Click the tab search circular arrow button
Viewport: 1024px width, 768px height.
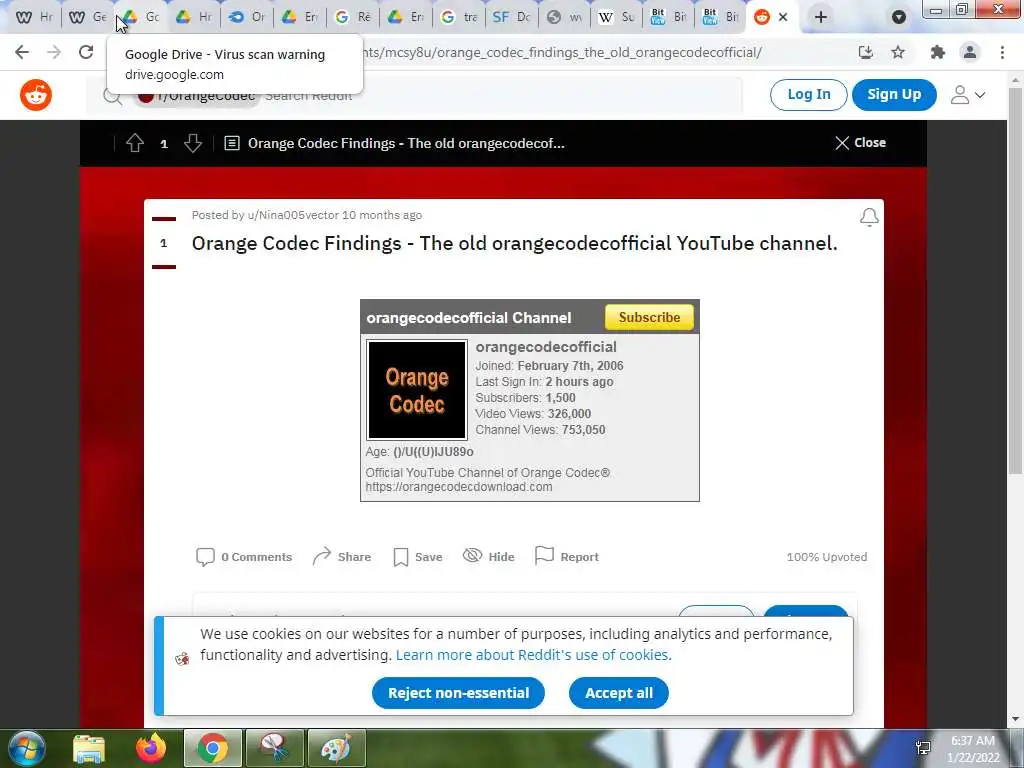coord(899,18)
